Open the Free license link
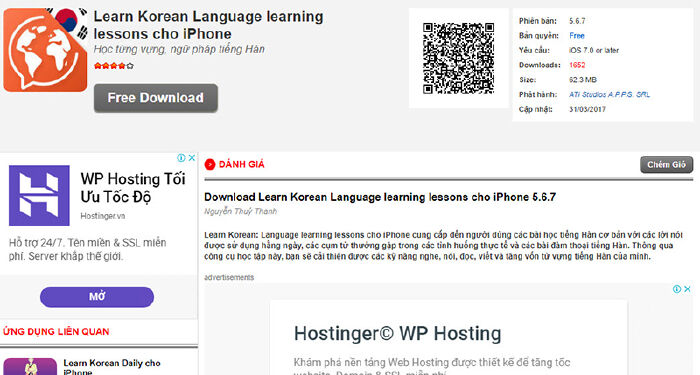Image resolution: width=700 pixels, height=375 pixels. tap(577, 36)
